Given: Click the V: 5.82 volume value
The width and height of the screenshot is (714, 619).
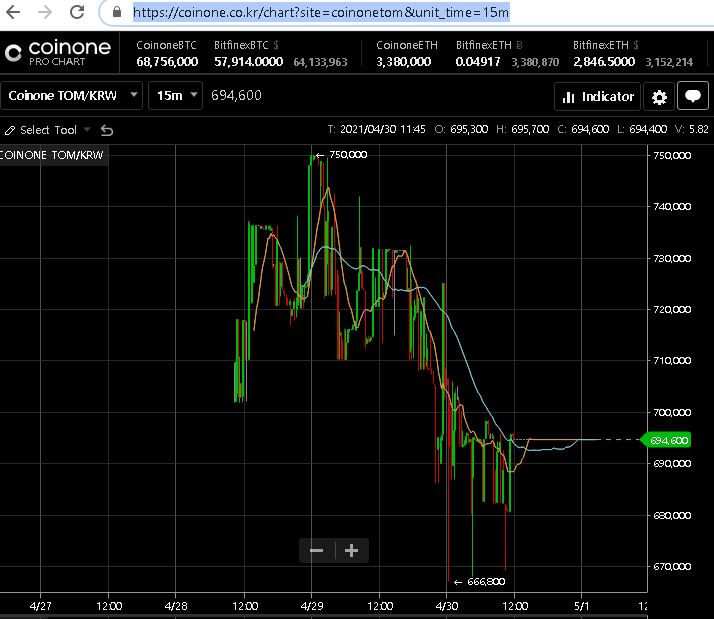Looking at the screenshot, I should [x=692, y=129].
